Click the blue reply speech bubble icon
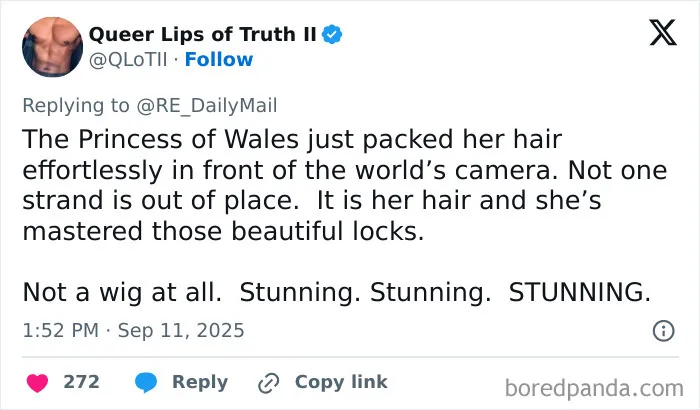Viewport: 700px width, 410px height. pos(146,382)
